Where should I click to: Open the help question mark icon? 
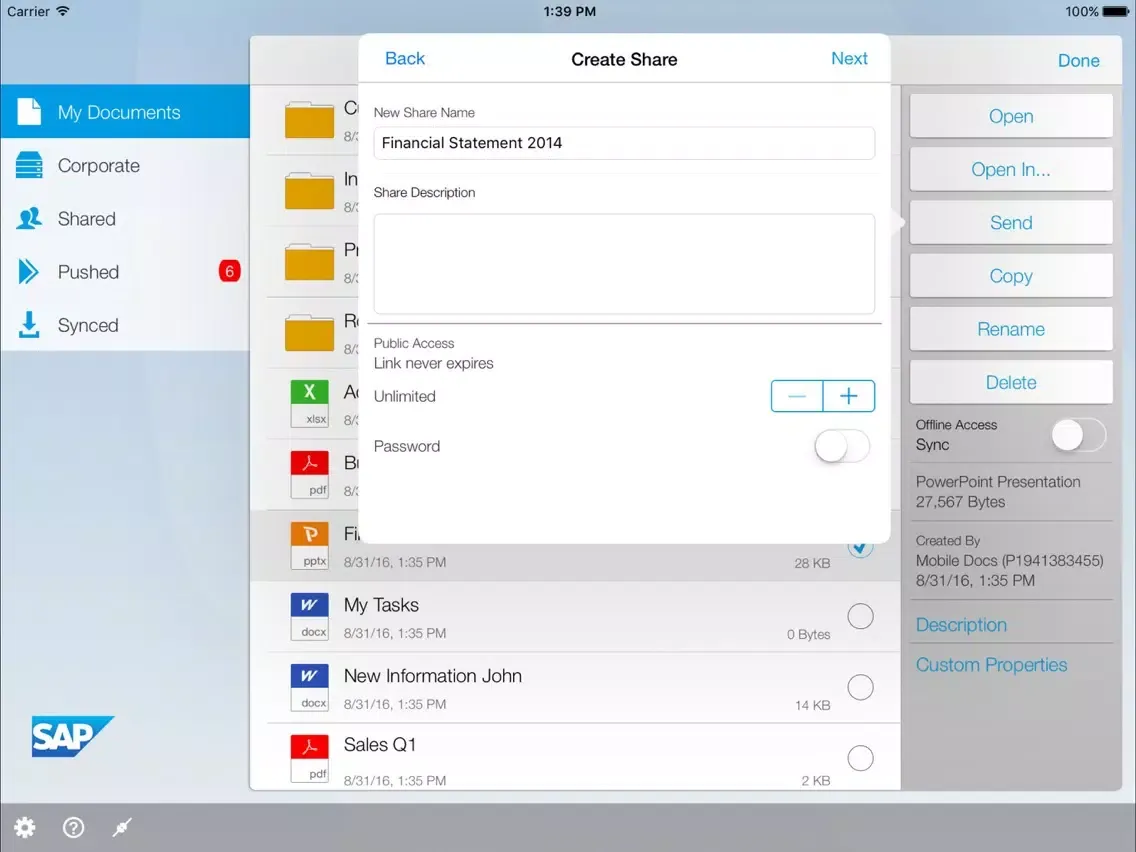[73, 827]
